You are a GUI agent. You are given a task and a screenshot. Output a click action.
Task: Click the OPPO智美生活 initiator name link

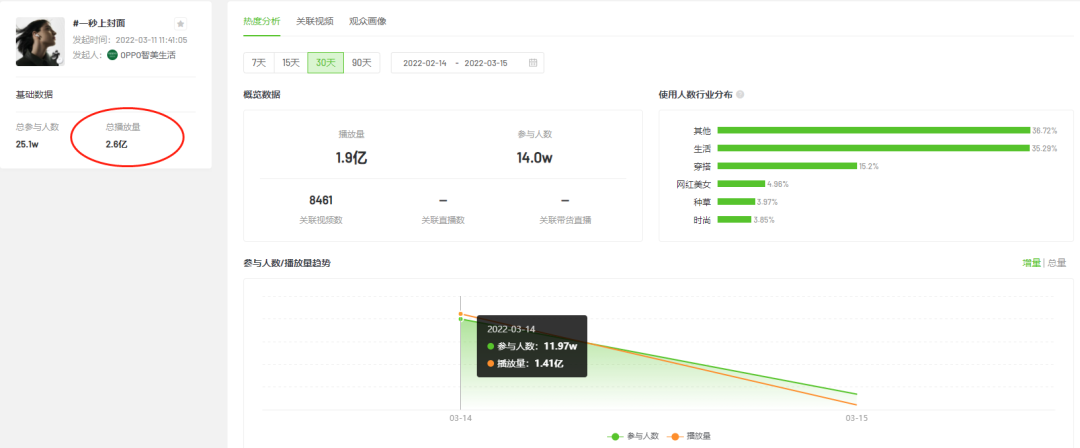147,55
